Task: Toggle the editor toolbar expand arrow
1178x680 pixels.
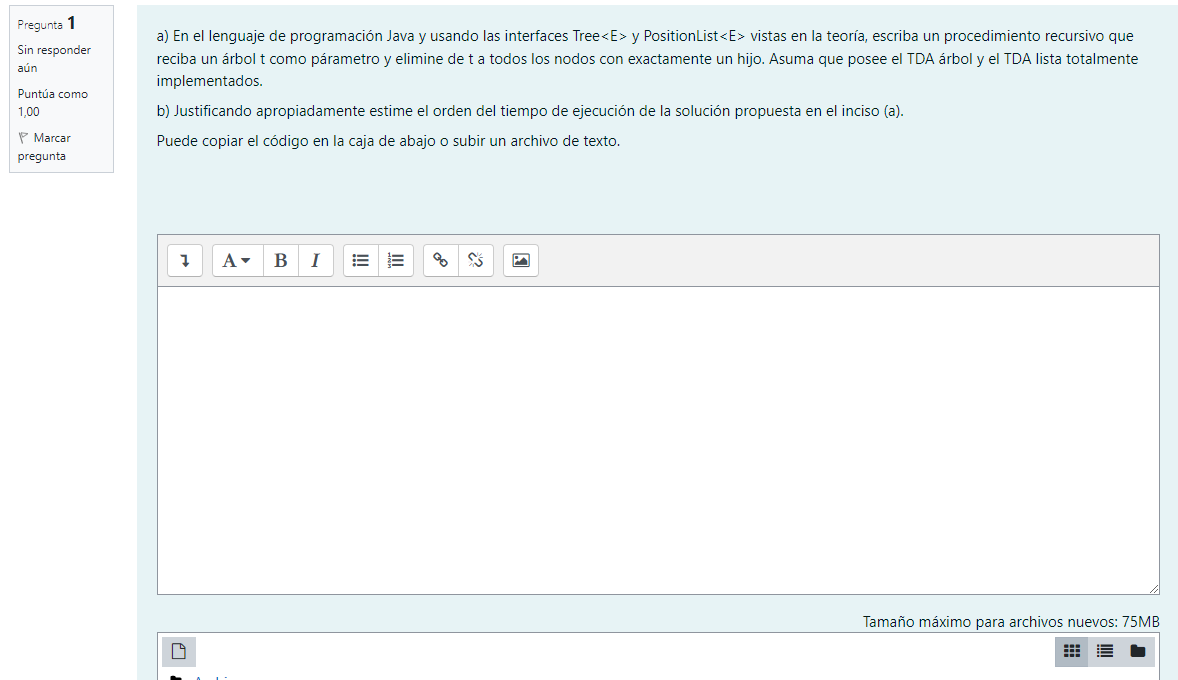Action: tap(184, 261)
